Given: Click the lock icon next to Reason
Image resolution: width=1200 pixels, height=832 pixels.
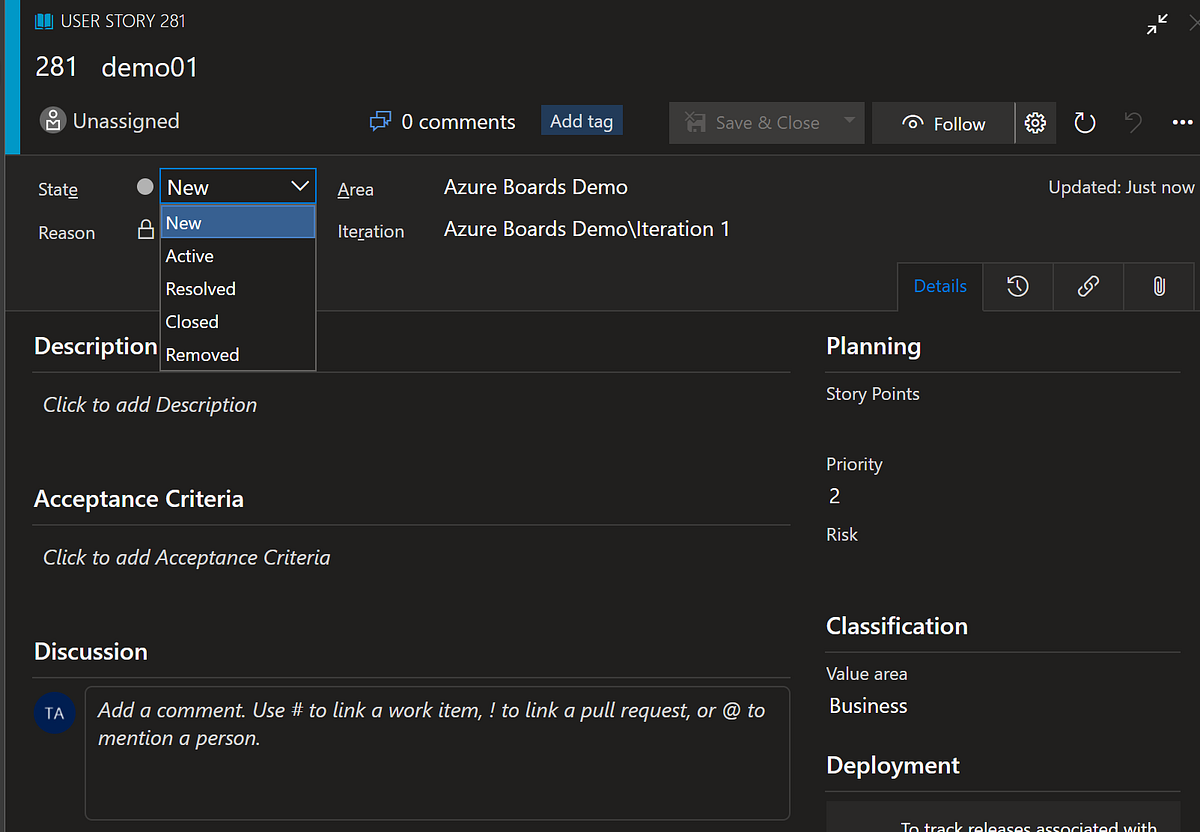Looking at the screenshot, I should pyautogui.click(x=145, y=228).
